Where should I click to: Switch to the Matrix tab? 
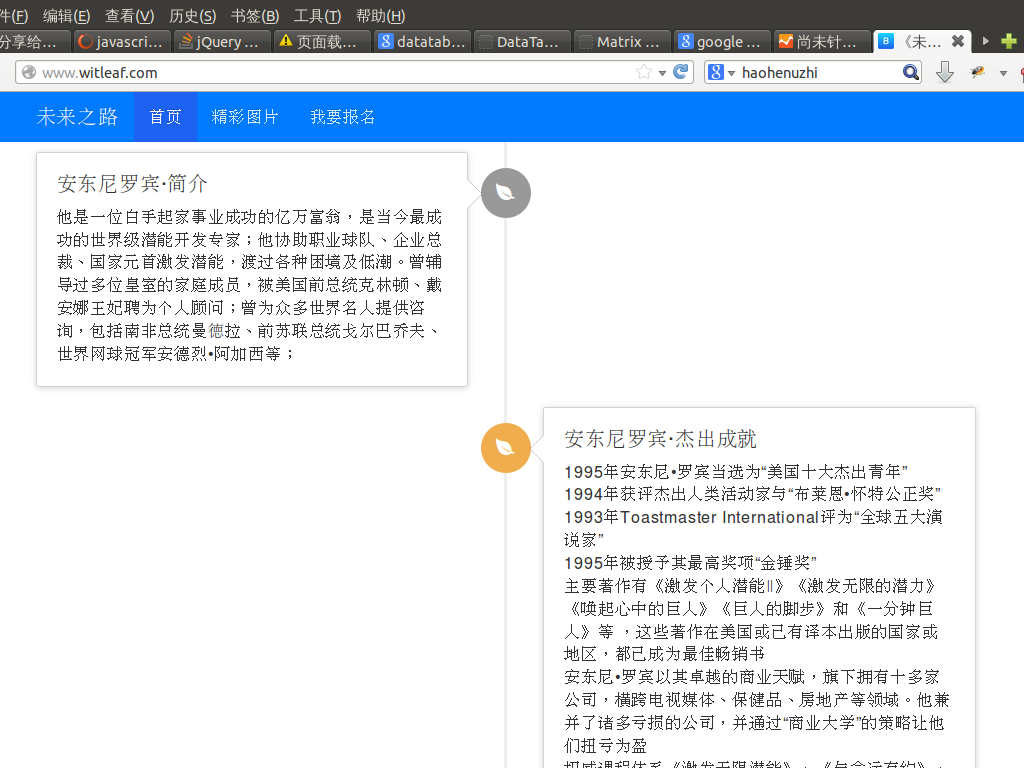[623, 42]
